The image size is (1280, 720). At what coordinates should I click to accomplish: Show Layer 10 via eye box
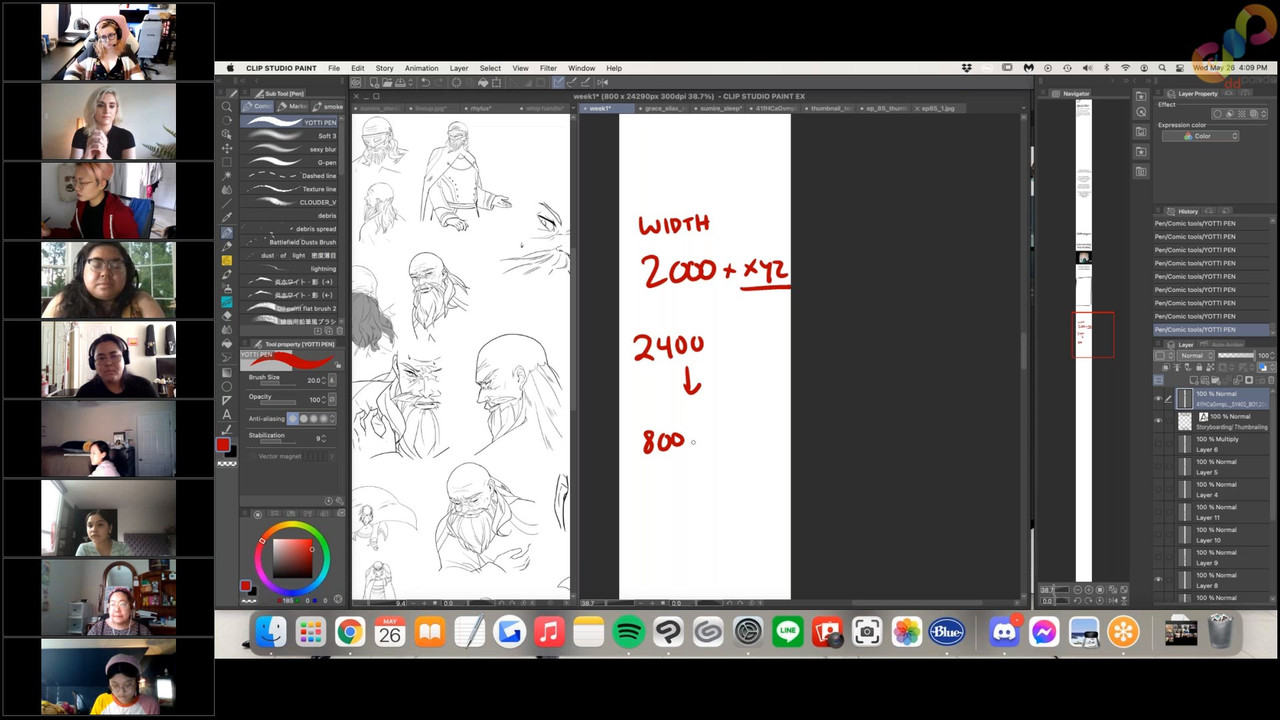(1158, 535)
